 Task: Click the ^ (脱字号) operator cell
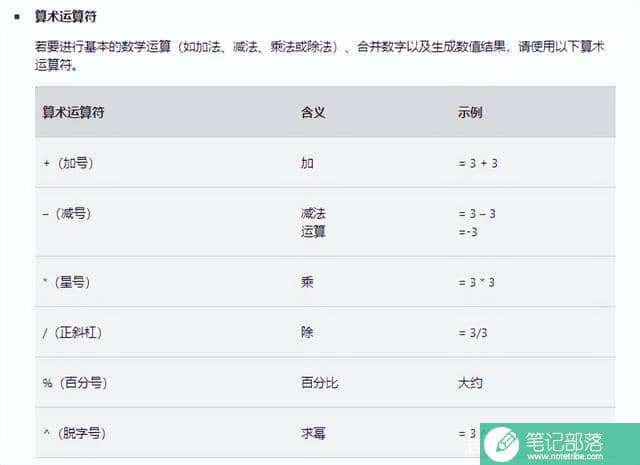pyautogui.click(x=74, y=433)
